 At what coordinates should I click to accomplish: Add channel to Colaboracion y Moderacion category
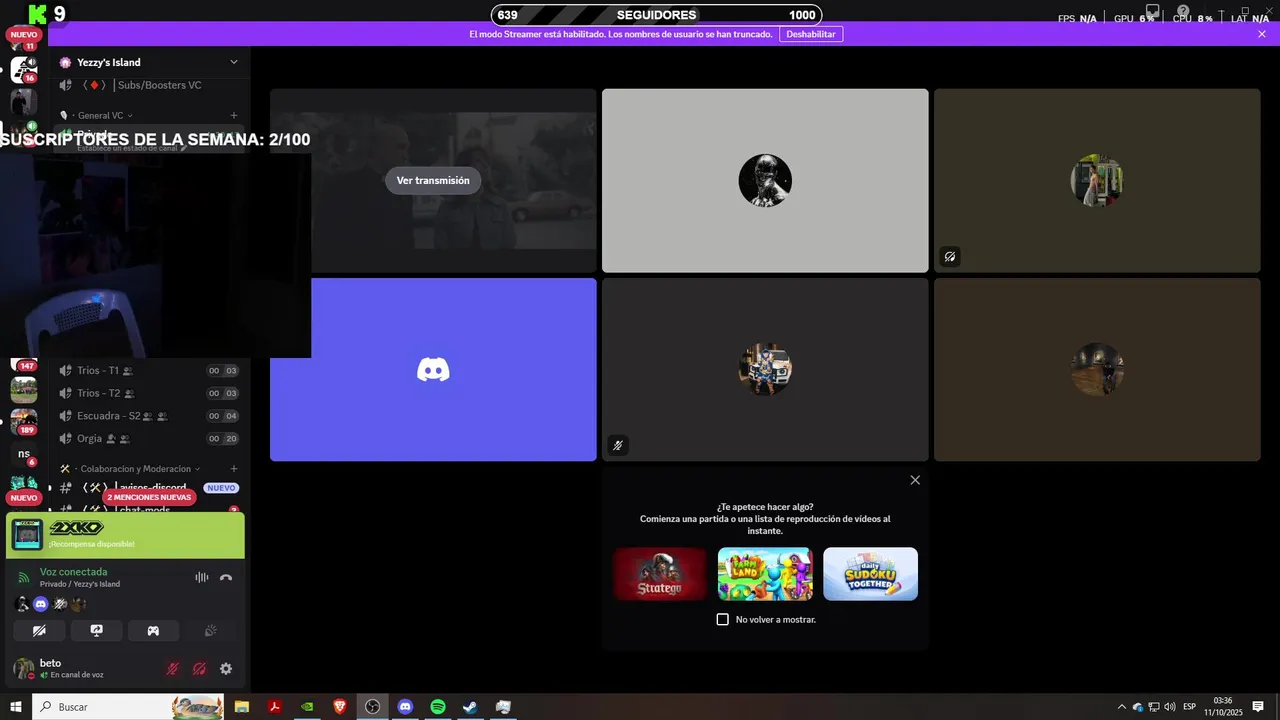(234, 468)
